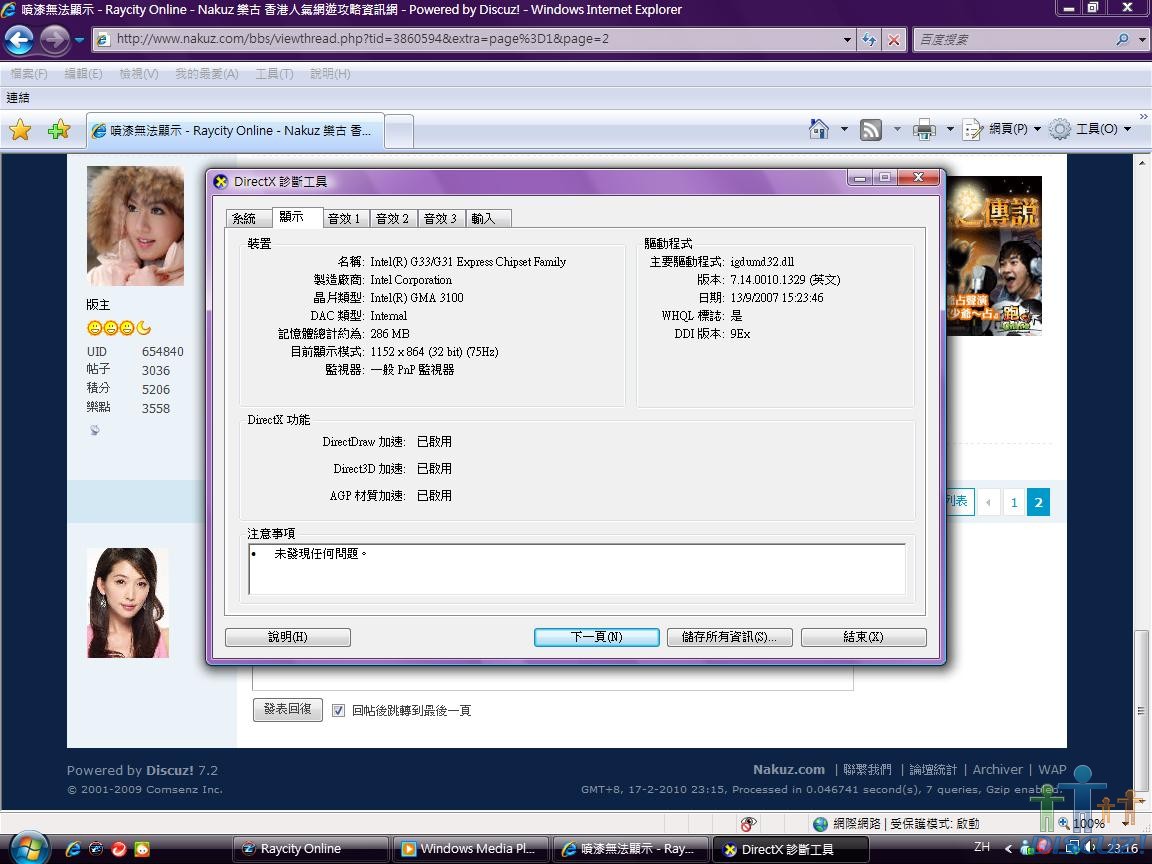This screenshot has width=1152, height=864.
Task: Click the second poster's avatar photo
Action: [x=128, y=602]
